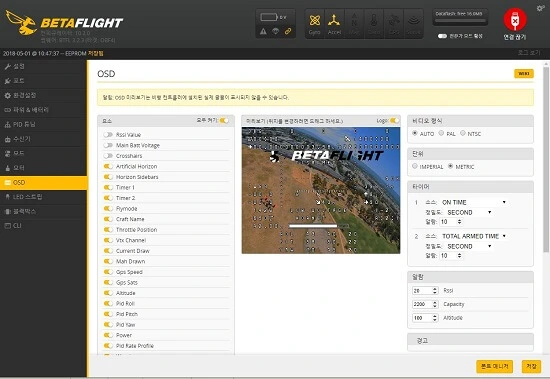Open timer 2 precision SECOND dropdown
550x379 pixels.
coord(469,246)
